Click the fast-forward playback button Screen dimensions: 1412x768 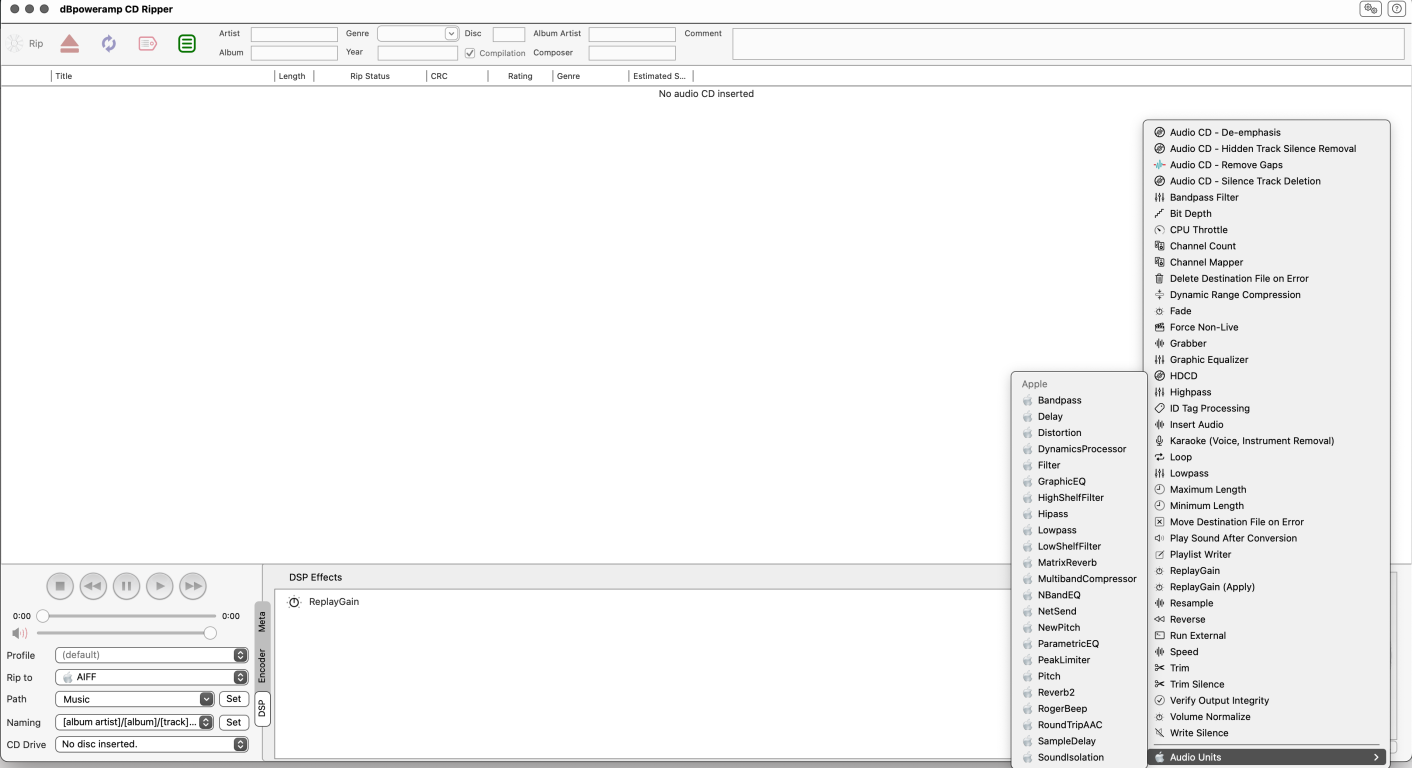(193, 586)
